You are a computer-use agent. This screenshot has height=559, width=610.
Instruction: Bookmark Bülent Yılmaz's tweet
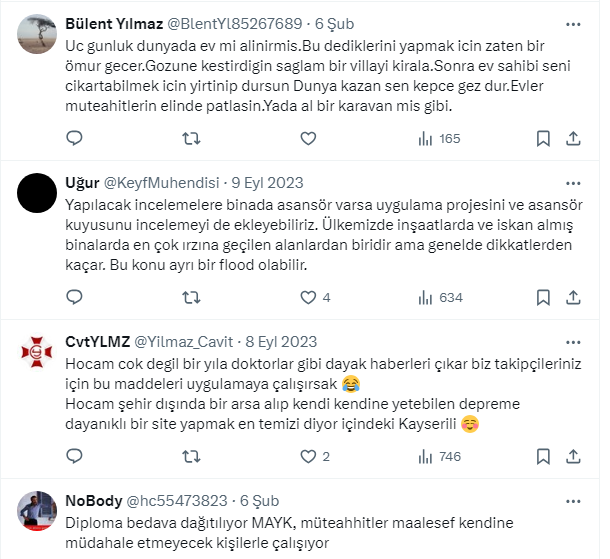coord(543,138)
